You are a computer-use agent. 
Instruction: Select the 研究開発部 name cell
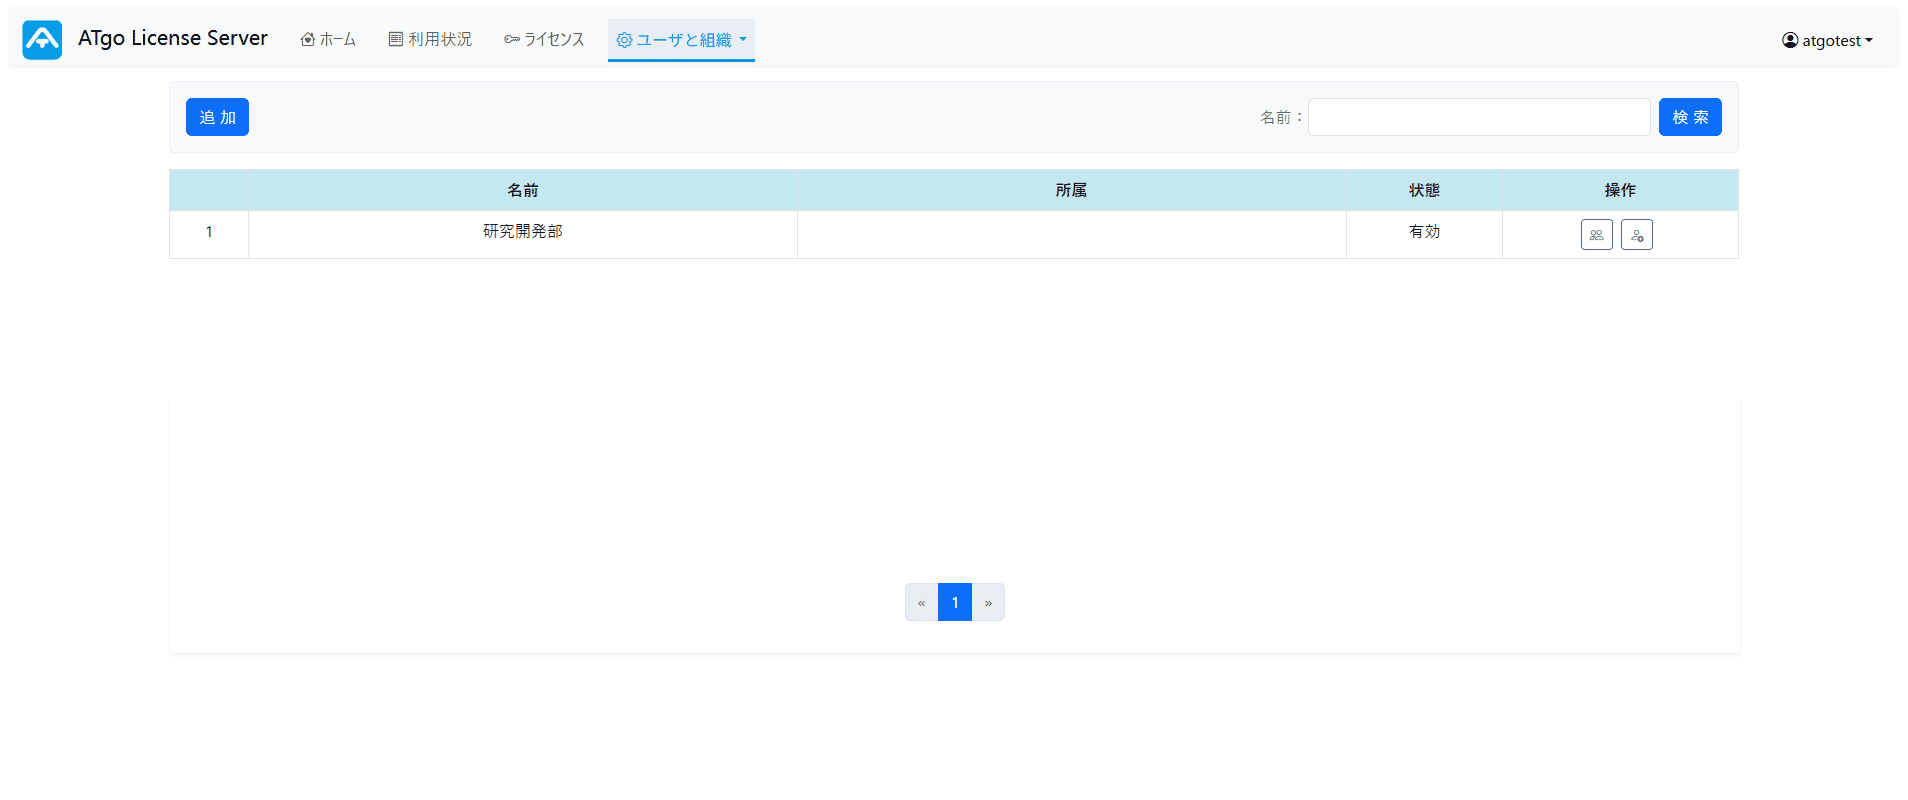click(x=522, y=232)
